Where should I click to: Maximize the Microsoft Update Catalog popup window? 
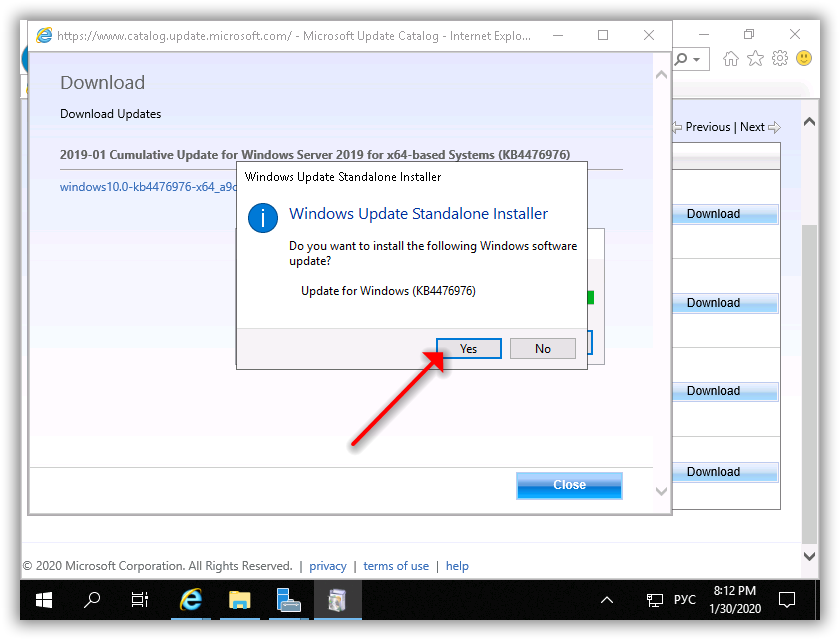[603, 35]
